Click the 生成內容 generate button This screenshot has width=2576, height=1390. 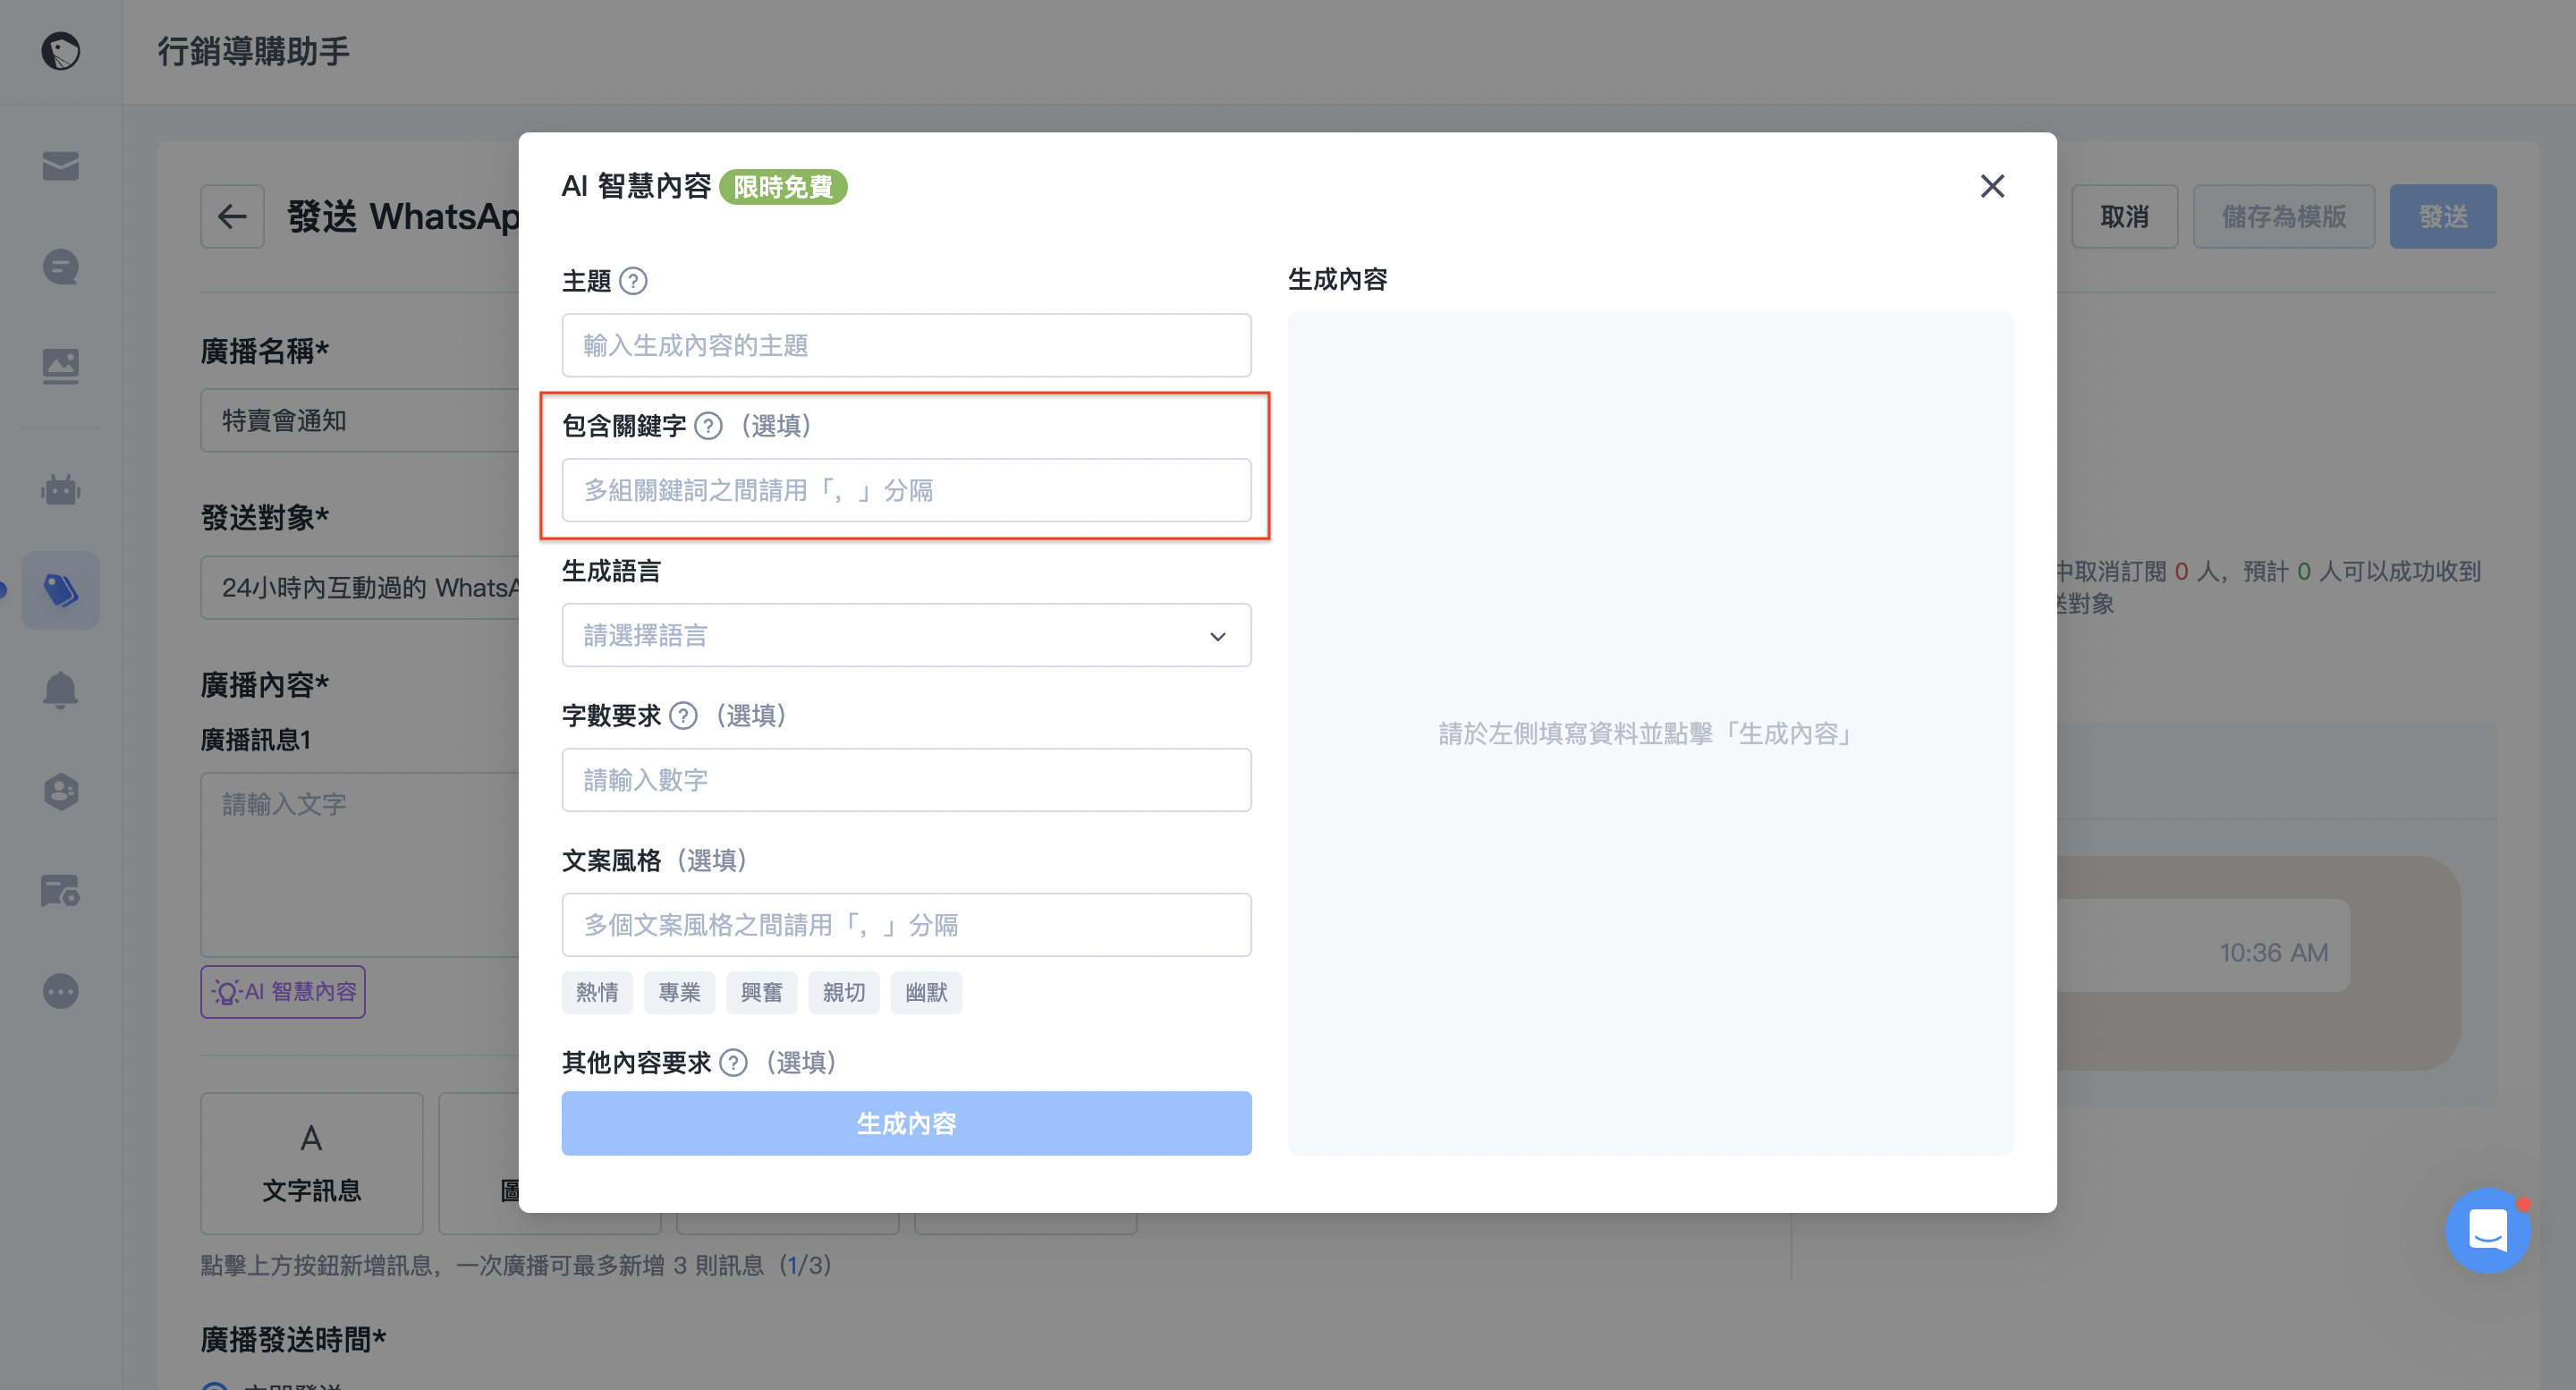point(906,1123)
